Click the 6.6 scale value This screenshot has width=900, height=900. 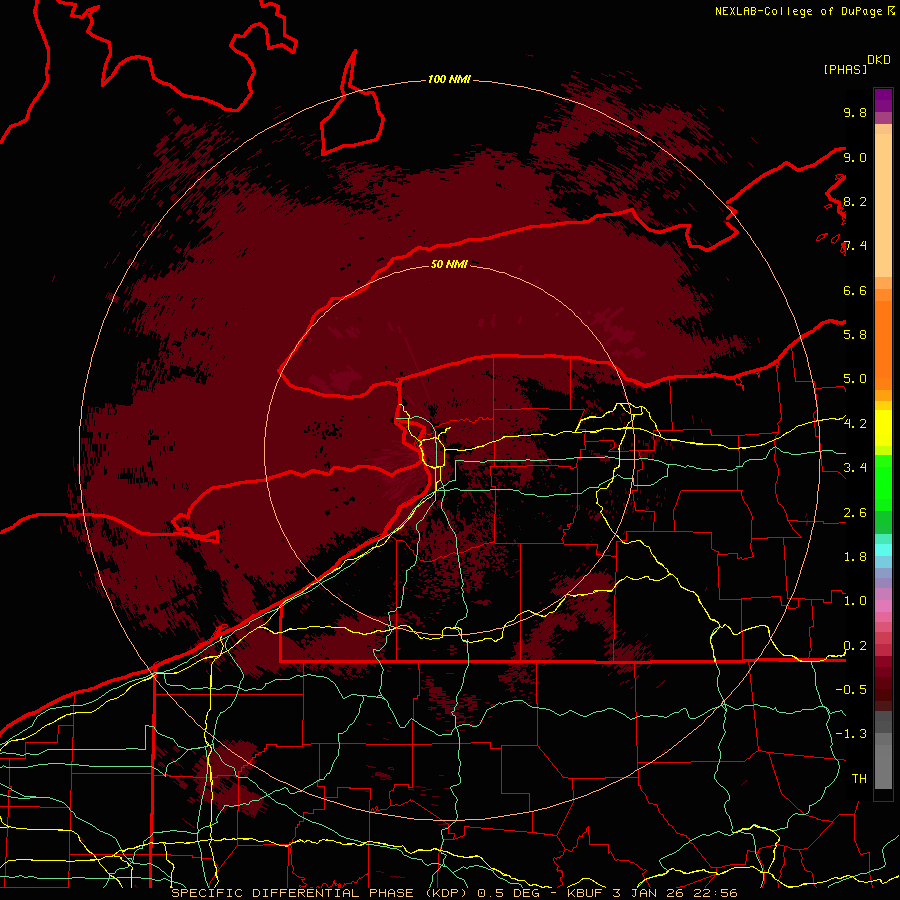pyautogui.click(x=855, y=290)
